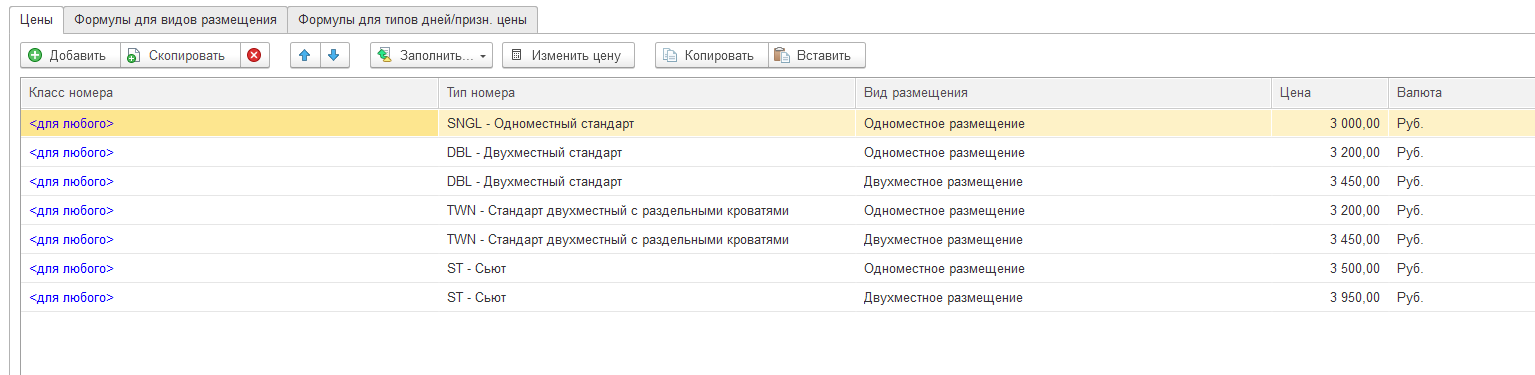This screenshot has height=375, width=1535.
Task: Sort by Тип номера column header
Action: [x=647, y=92]
